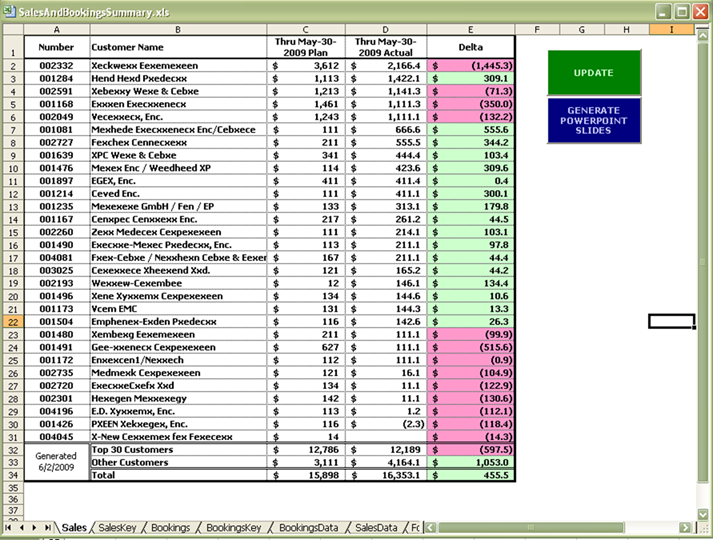Click the Excel workbook icon in title bar
The image size is (713, 540).
click(x=9, y=11)
